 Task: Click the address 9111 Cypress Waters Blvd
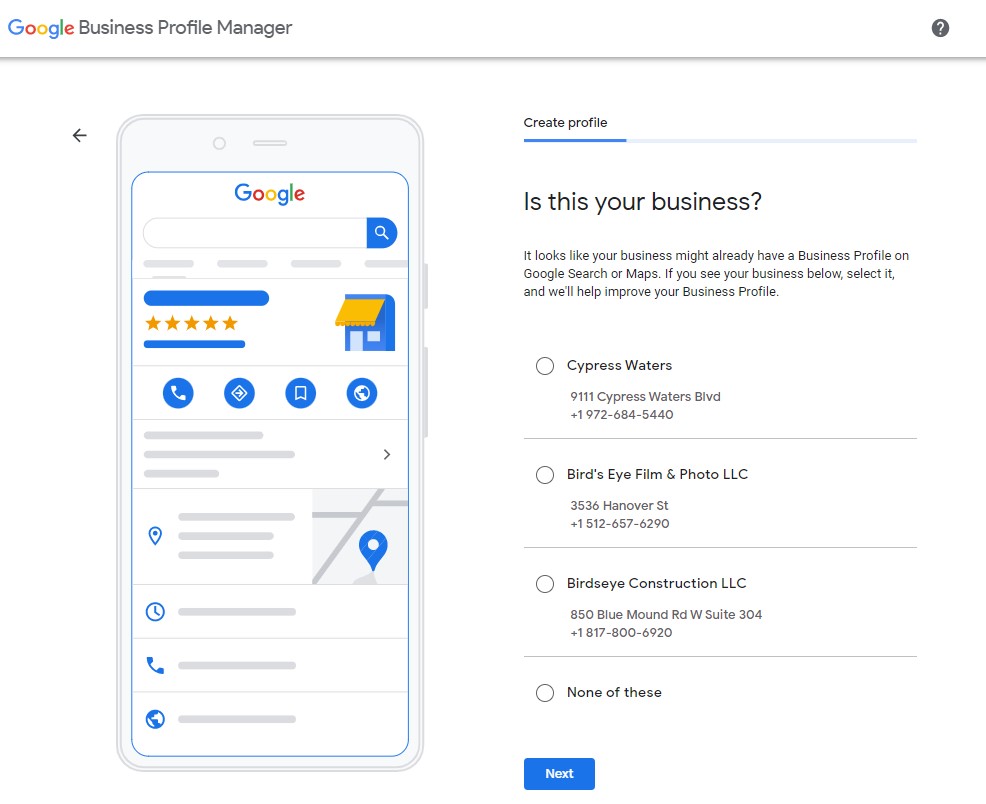click(645, 397)
